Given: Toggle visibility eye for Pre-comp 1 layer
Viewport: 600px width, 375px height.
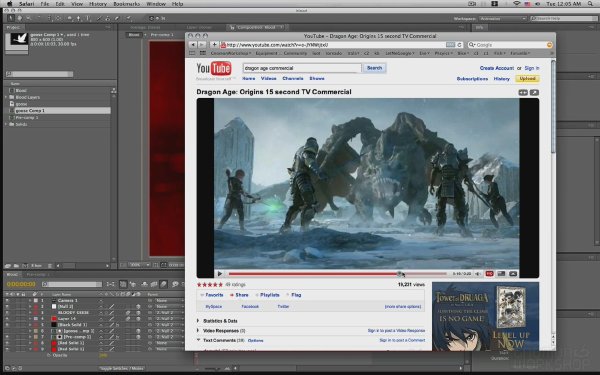Looking at the screenshot, I should pyautogui.click(x=7, y=337).
